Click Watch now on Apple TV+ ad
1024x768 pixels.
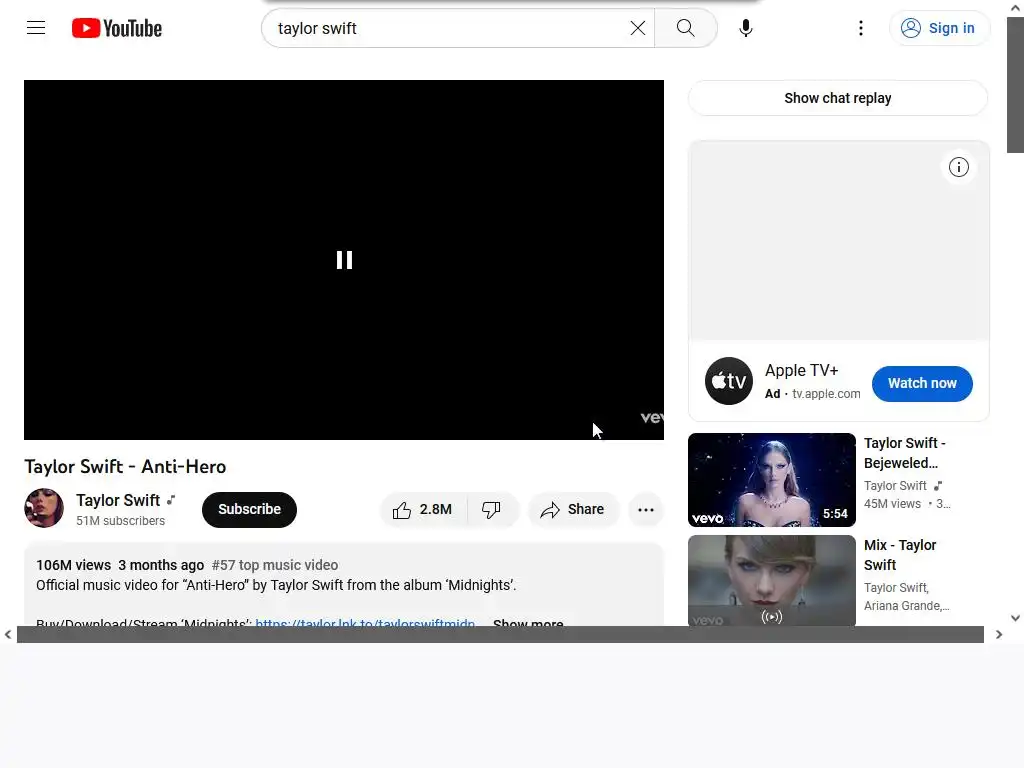922,383
